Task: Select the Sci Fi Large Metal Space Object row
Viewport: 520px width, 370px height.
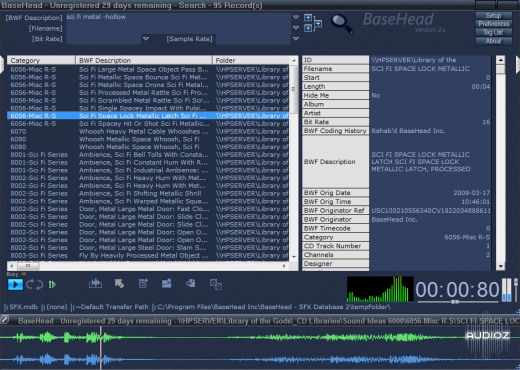Action: coord(149,69)
